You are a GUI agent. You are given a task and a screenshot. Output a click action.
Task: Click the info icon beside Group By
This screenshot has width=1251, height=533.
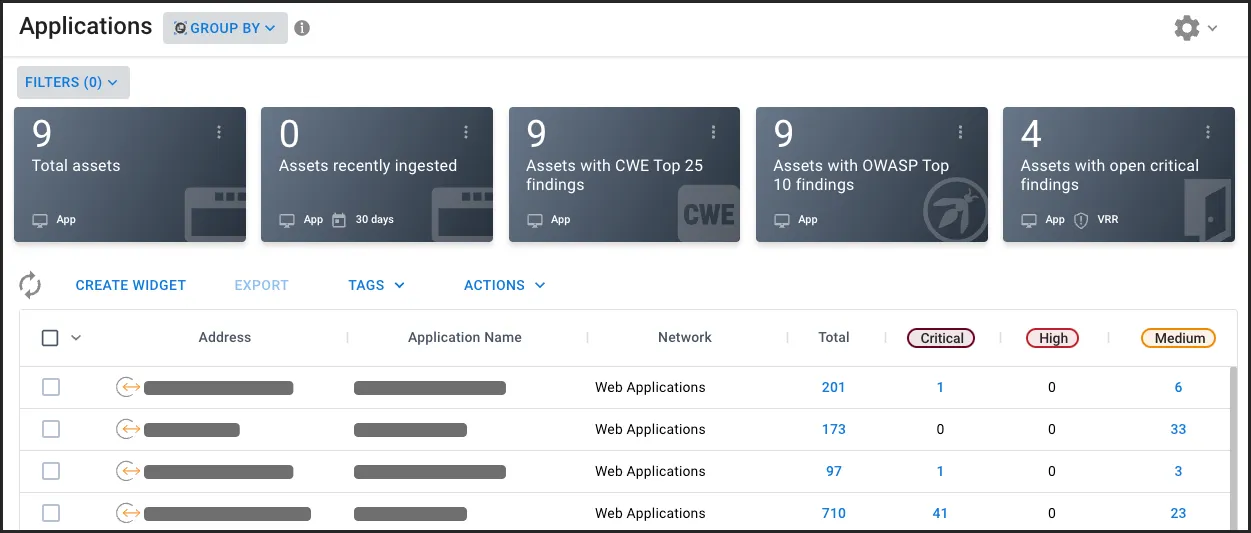point(302,28)
